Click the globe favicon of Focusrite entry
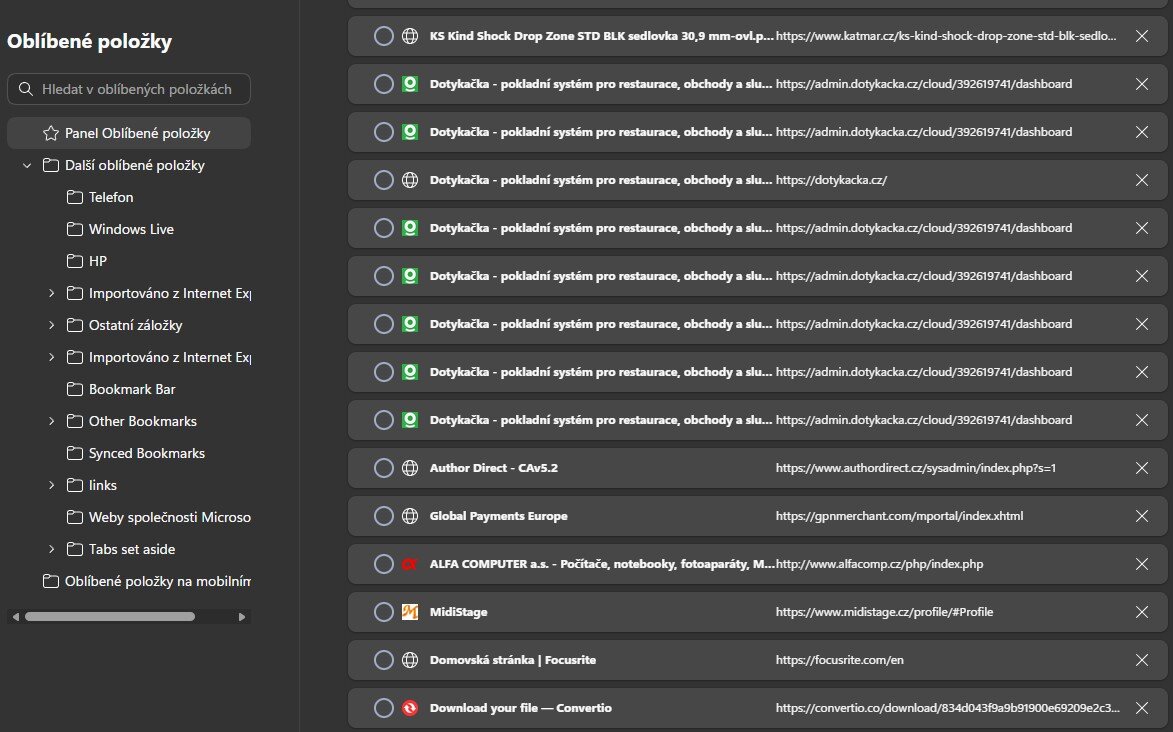This screenshot has height=732, width=1173. (x=410, y=659)
